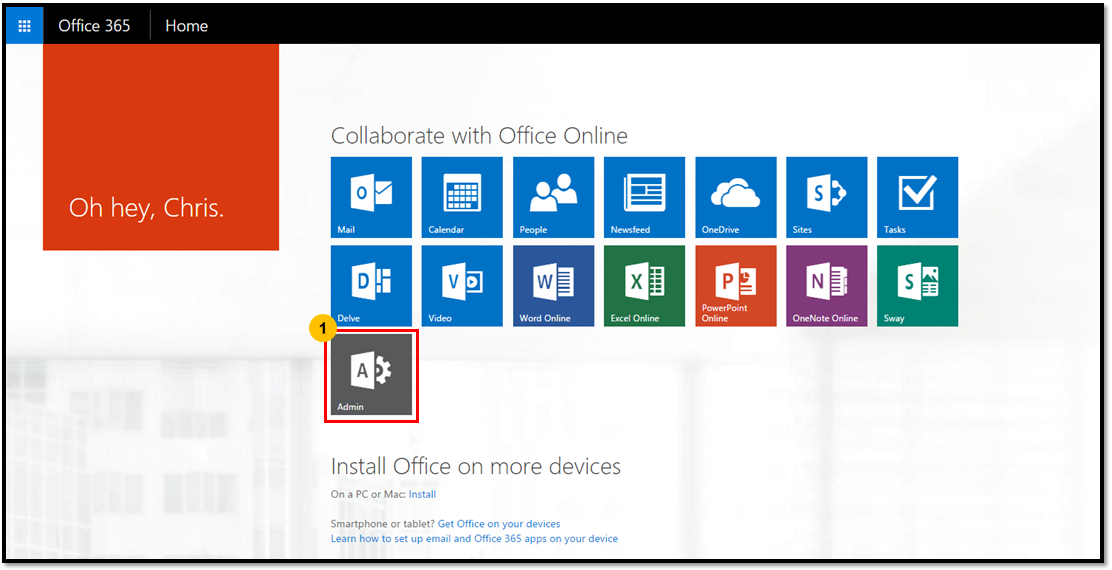This screenshot has width=1112, height=570.
Task: Launch the PowerPoint Online tile
Action: pos(735,286)
